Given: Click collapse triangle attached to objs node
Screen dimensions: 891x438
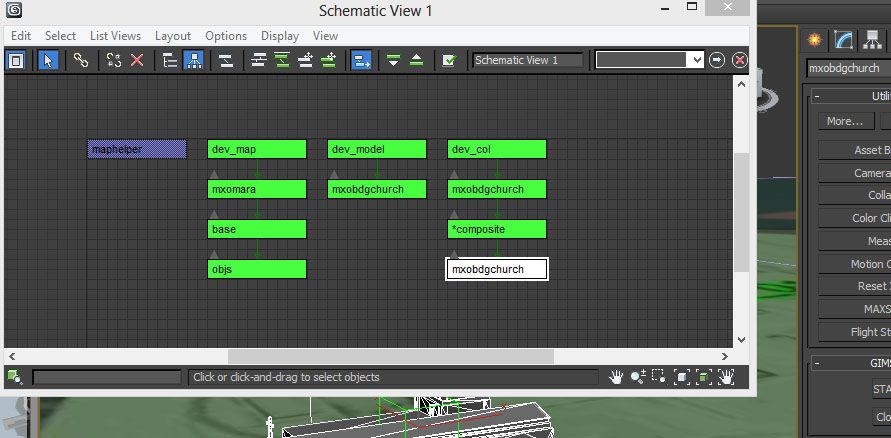Looking at the screenshot, I should (x=214, y=254).
